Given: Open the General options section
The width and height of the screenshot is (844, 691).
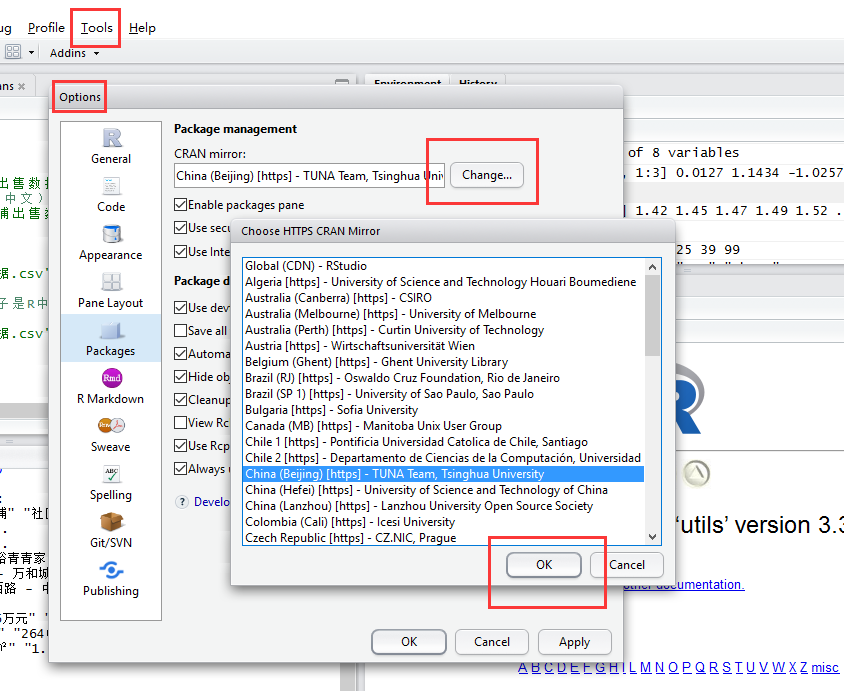Looking at the screenshot, I should point(111,145).
